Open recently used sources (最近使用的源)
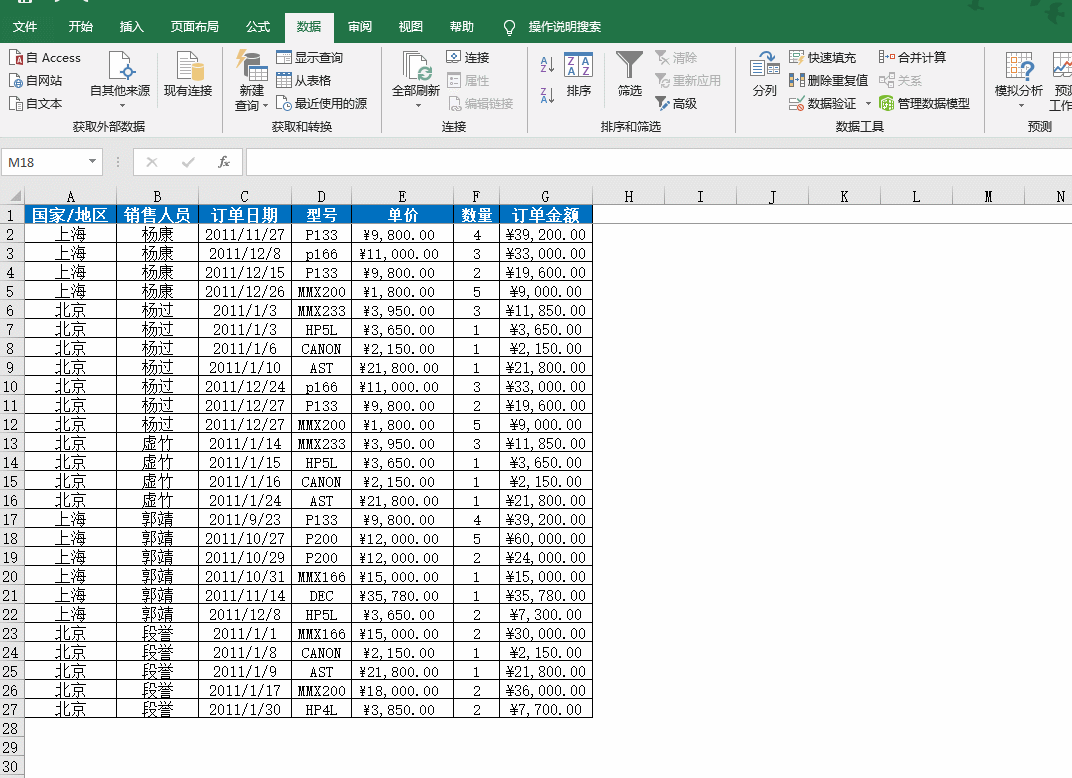 321,103
